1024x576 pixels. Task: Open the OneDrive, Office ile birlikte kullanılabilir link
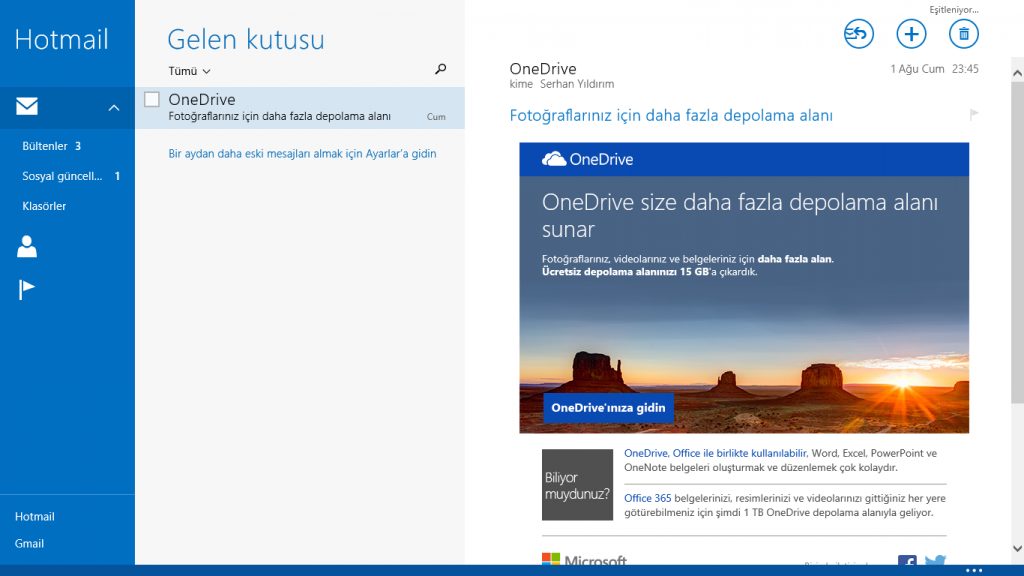pos(715,453)
